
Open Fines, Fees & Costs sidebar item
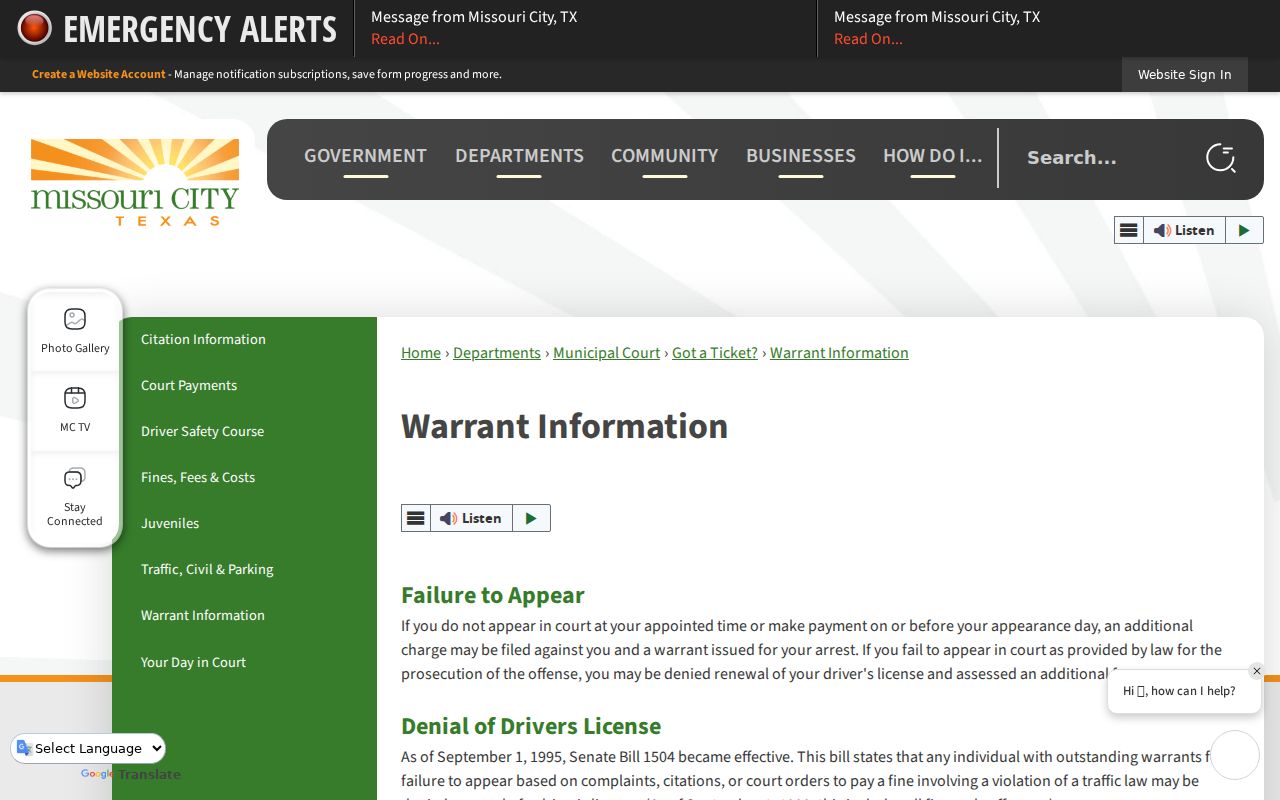point(244,477)
